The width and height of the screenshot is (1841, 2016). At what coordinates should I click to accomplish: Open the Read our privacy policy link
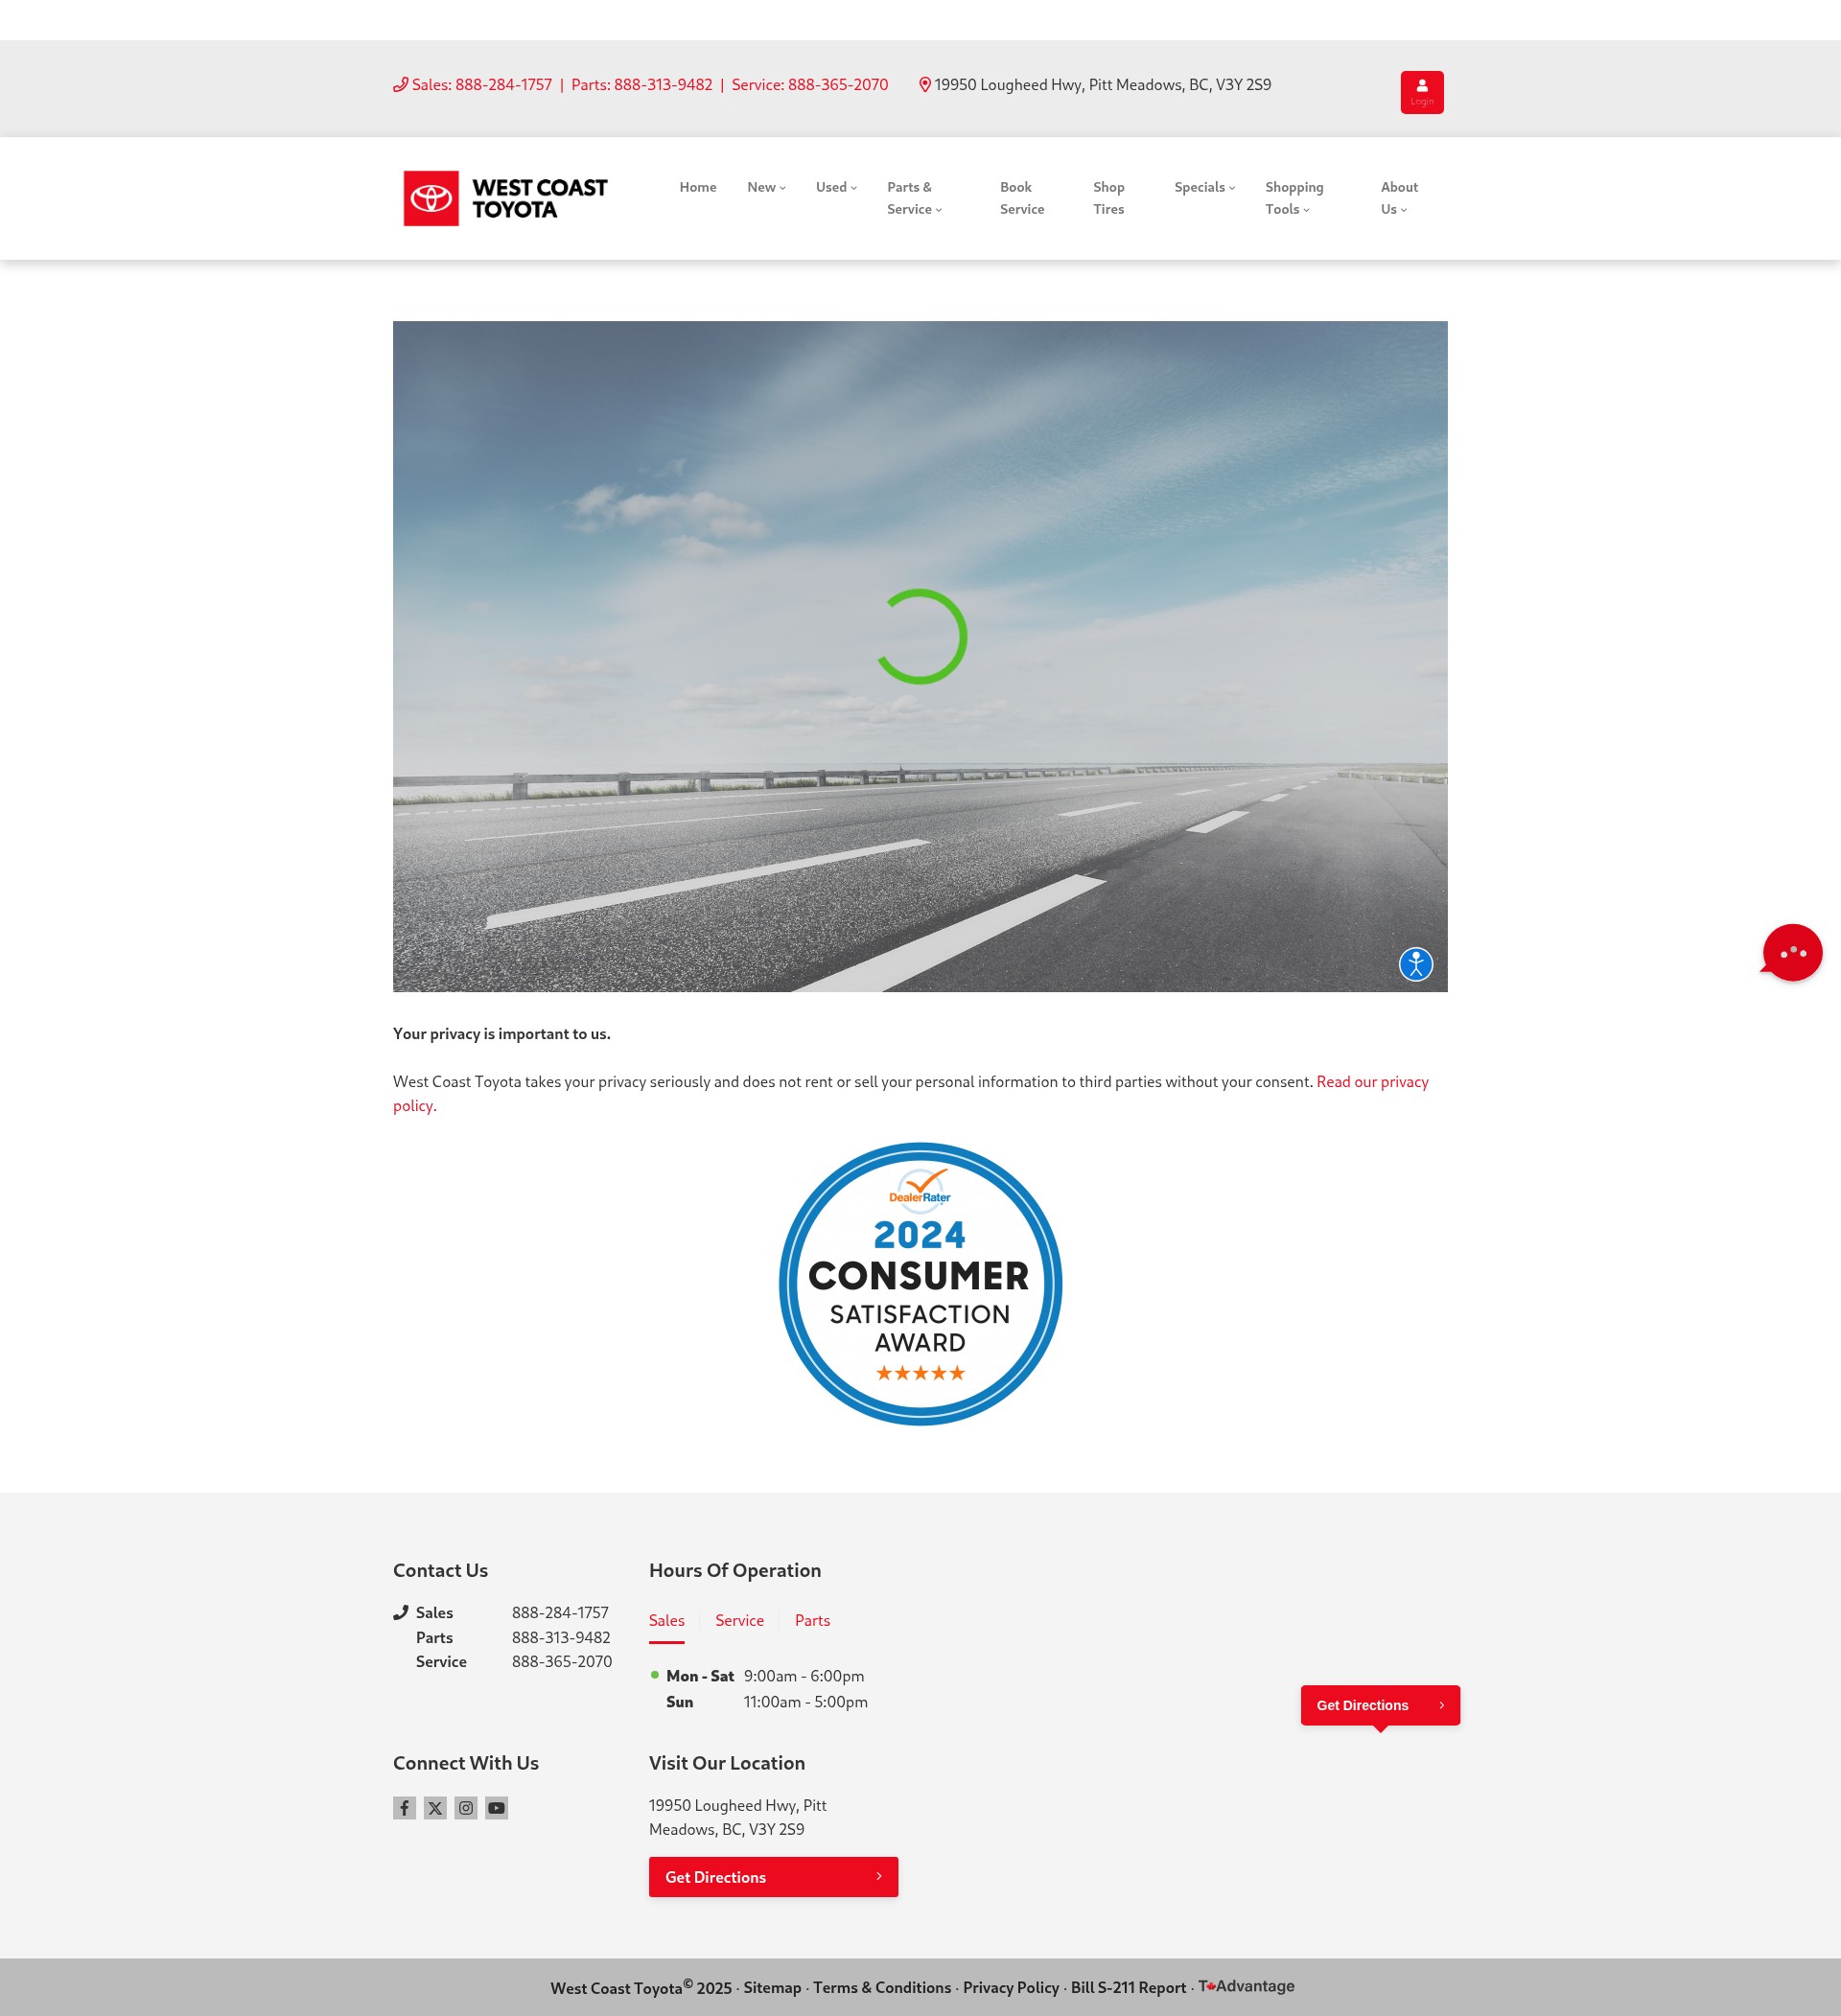point(1372,1081)
